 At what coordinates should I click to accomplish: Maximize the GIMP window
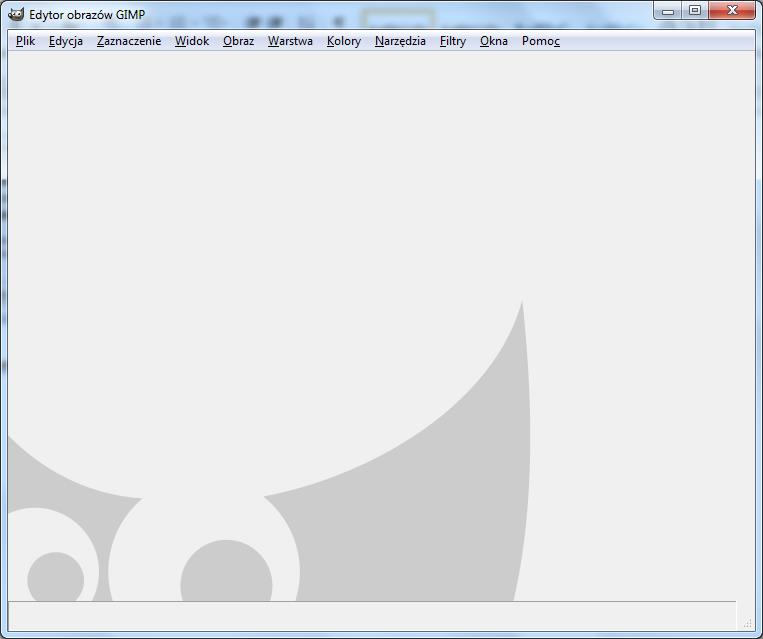695,11
